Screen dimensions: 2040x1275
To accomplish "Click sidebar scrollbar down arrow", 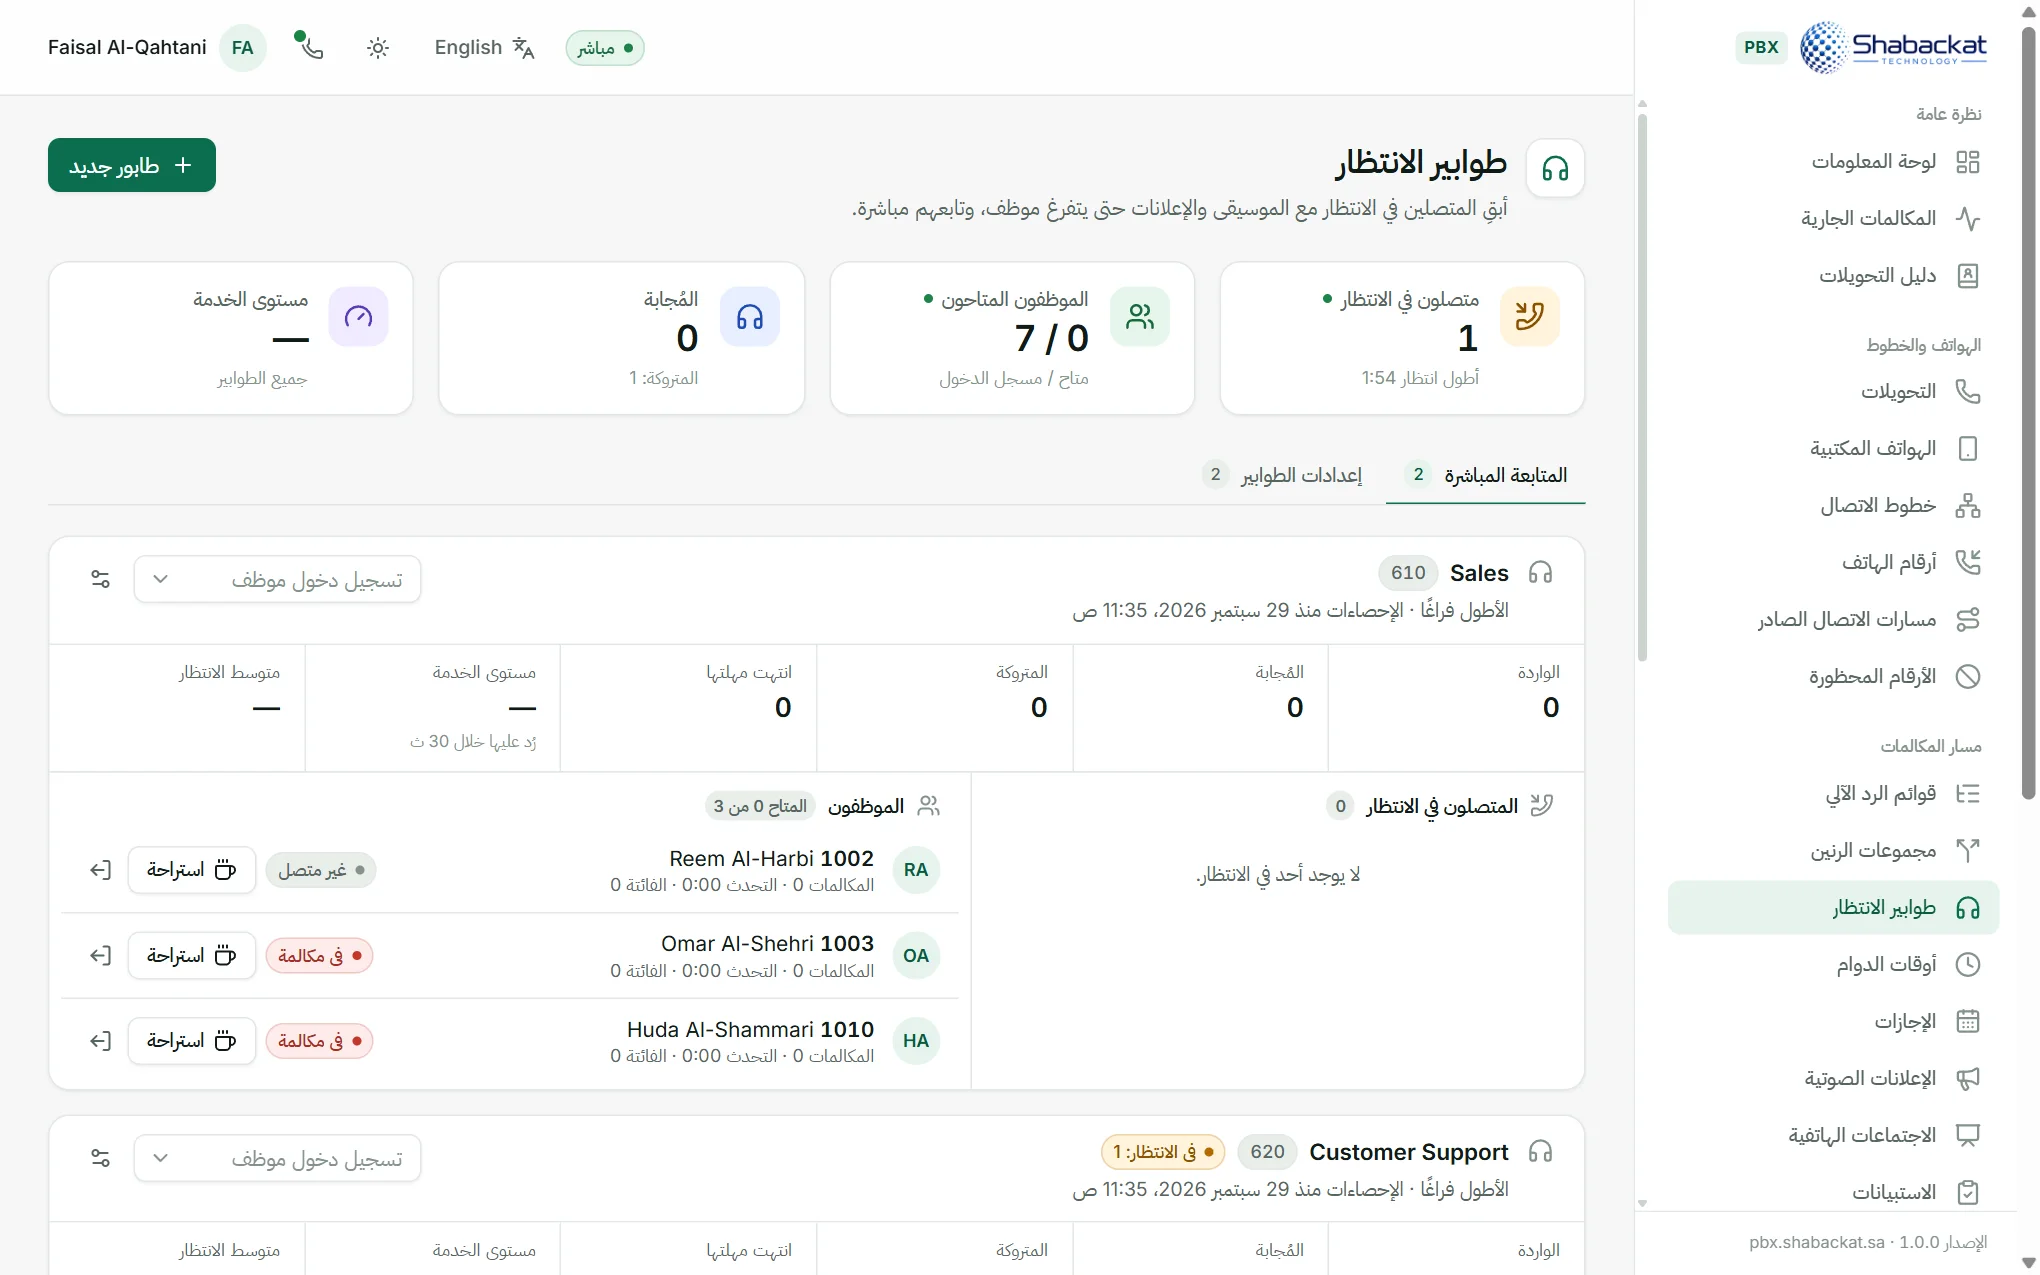I will pyautogui.click(x=1642, y=1204).
